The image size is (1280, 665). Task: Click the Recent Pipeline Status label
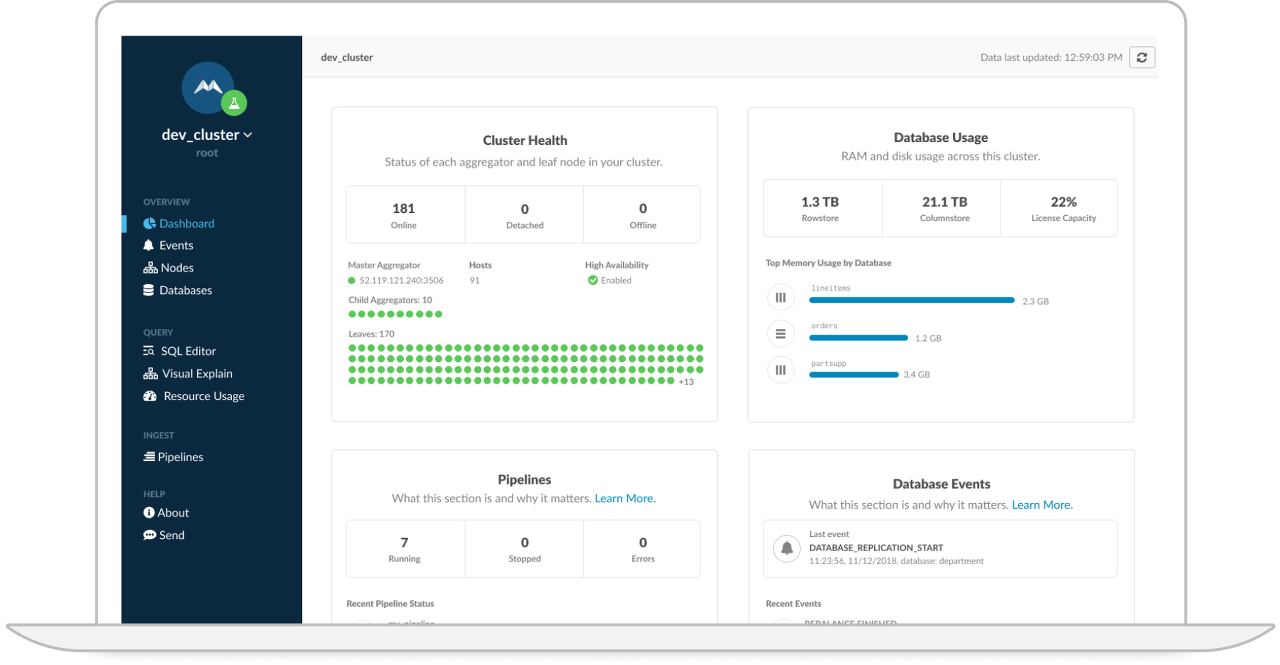[x=390, y=604]
